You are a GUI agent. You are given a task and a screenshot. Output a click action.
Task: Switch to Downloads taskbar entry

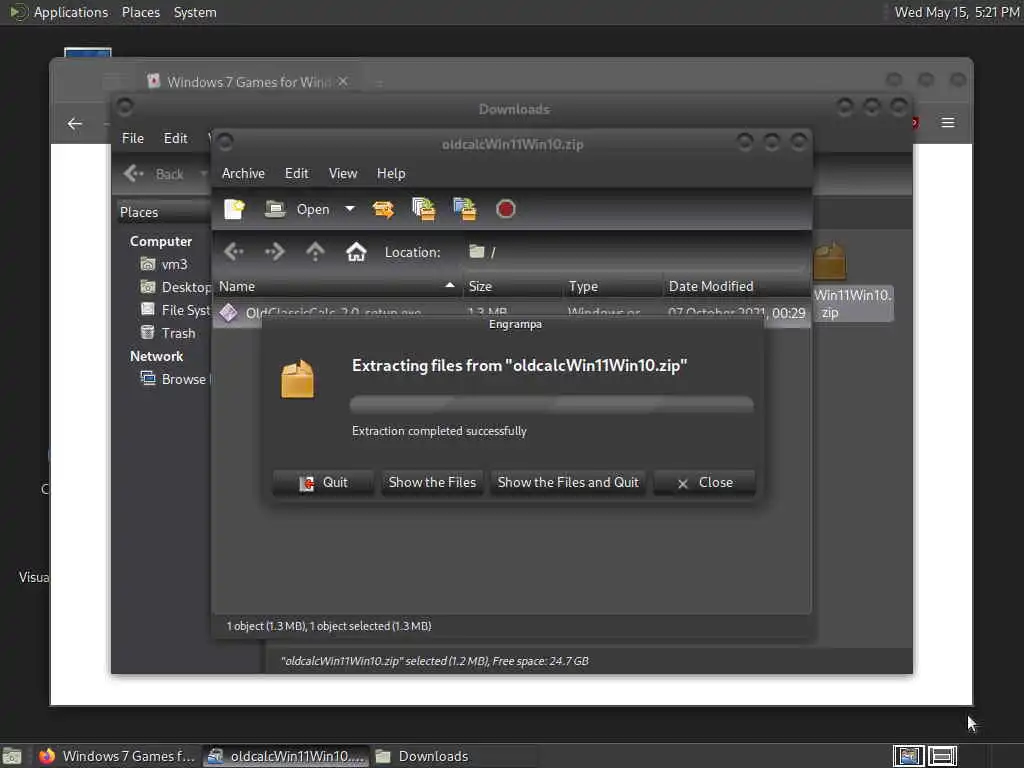(x=423, y=756)
